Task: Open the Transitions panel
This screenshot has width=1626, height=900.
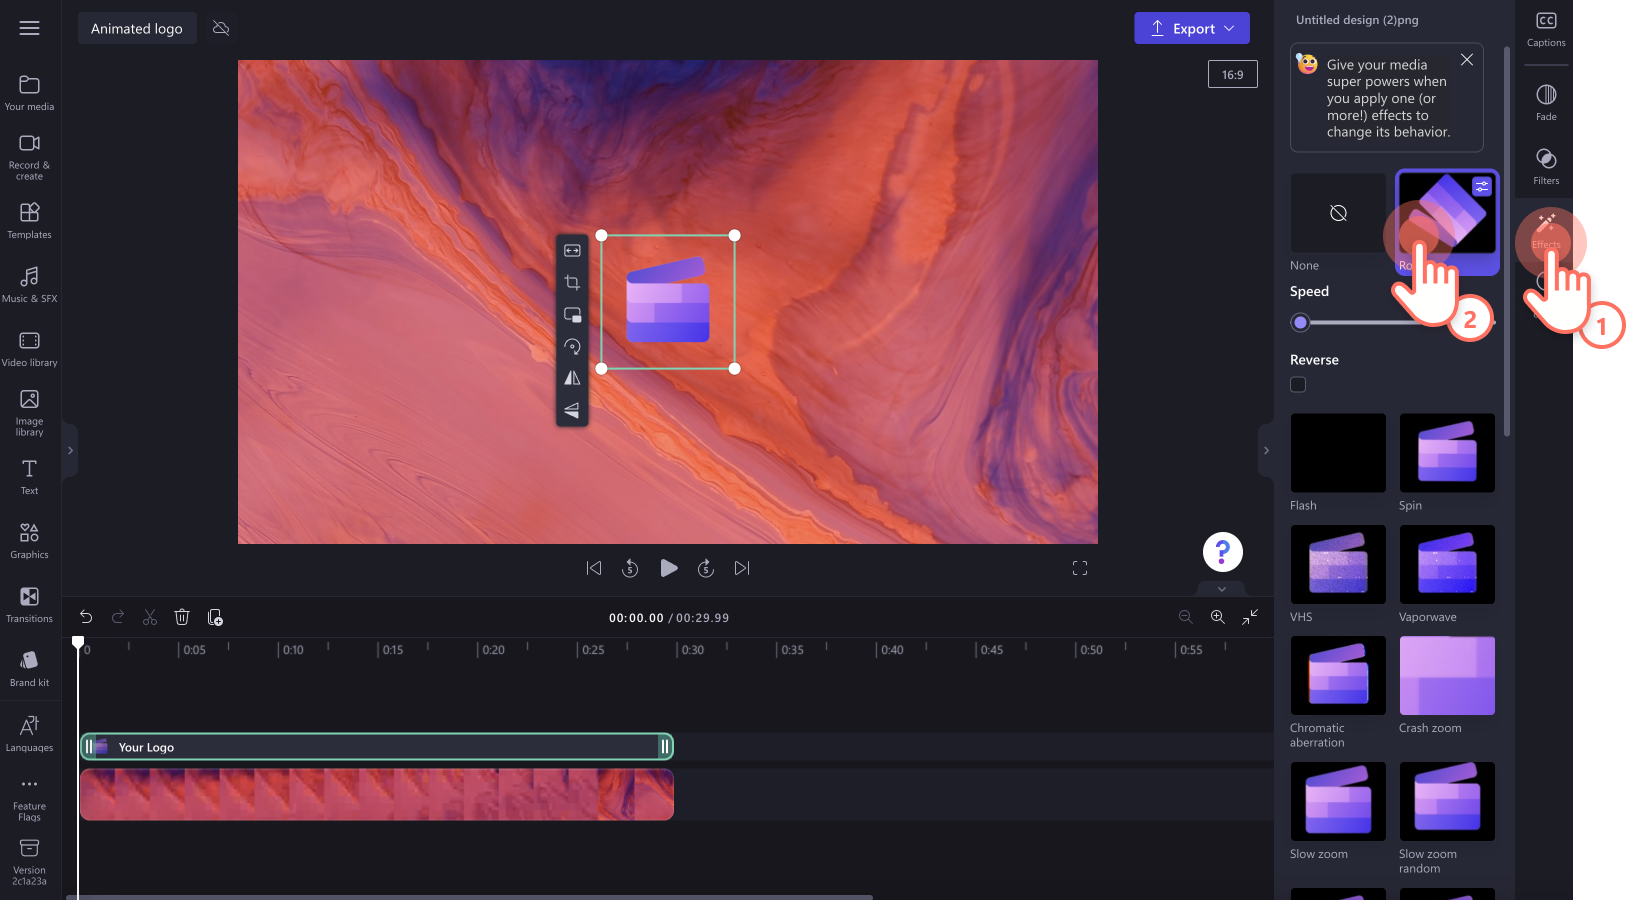Action: click(30, 605)
